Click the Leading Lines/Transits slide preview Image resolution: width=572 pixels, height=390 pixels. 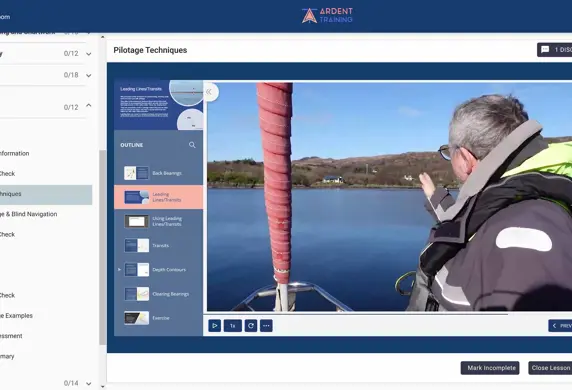pos(158,105)
